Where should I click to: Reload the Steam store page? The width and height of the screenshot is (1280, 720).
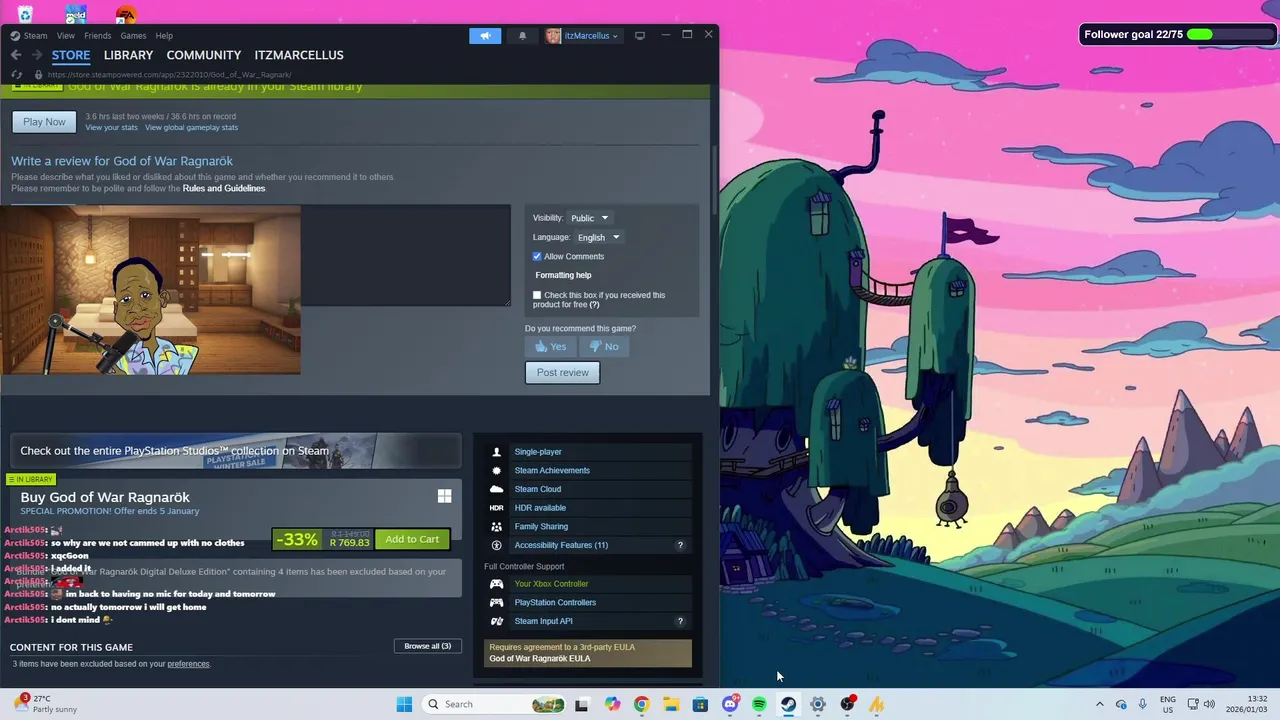click(16, 74)
